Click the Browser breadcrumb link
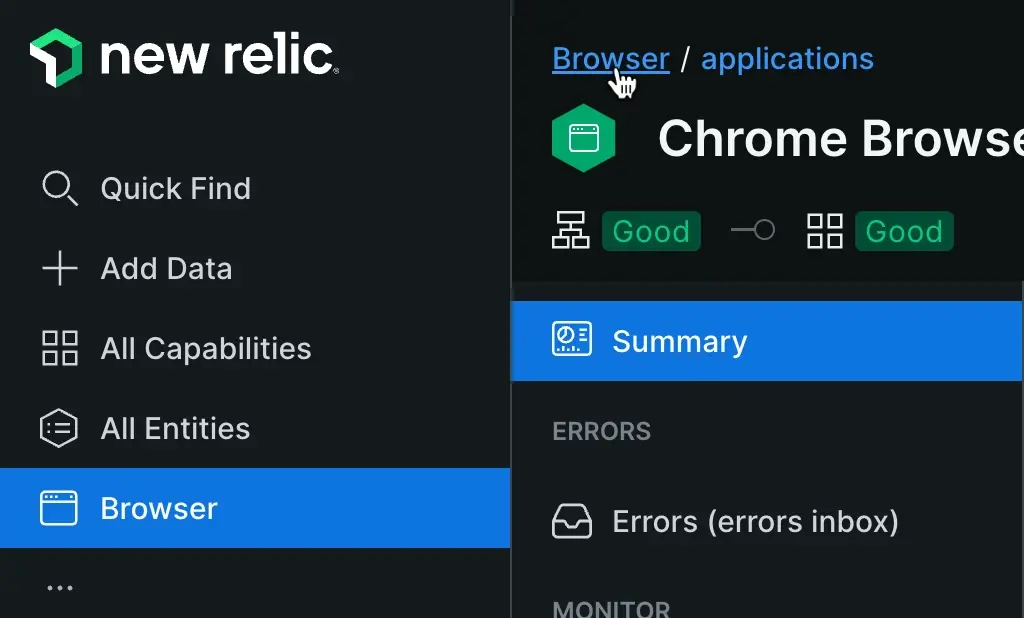 (x=610, y=59)
